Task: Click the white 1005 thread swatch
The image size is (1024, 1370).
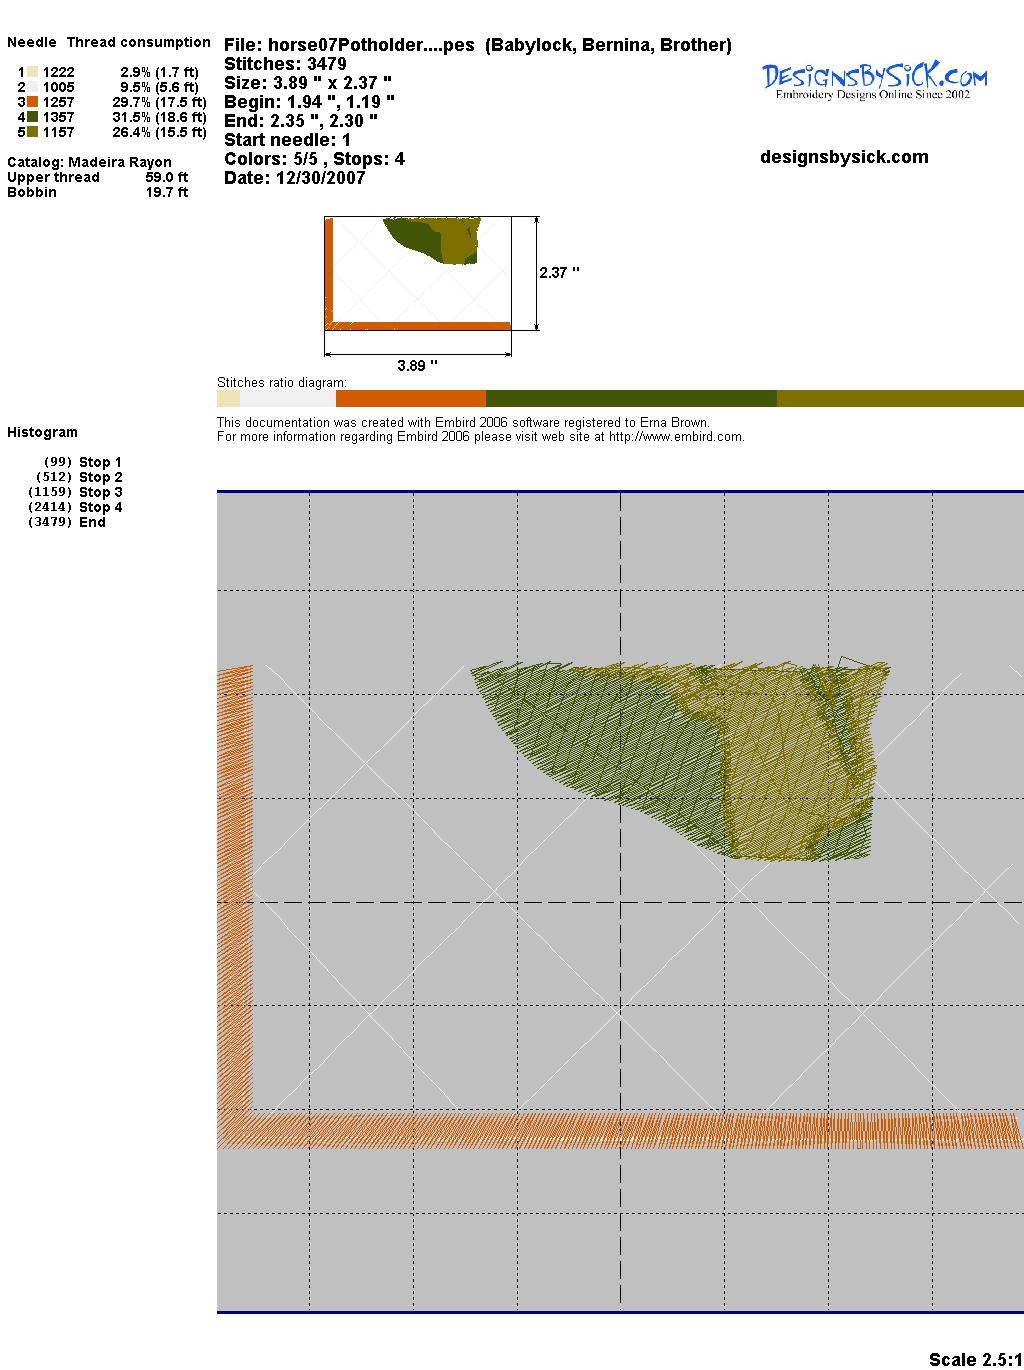Action: click(x=32, y=87)
